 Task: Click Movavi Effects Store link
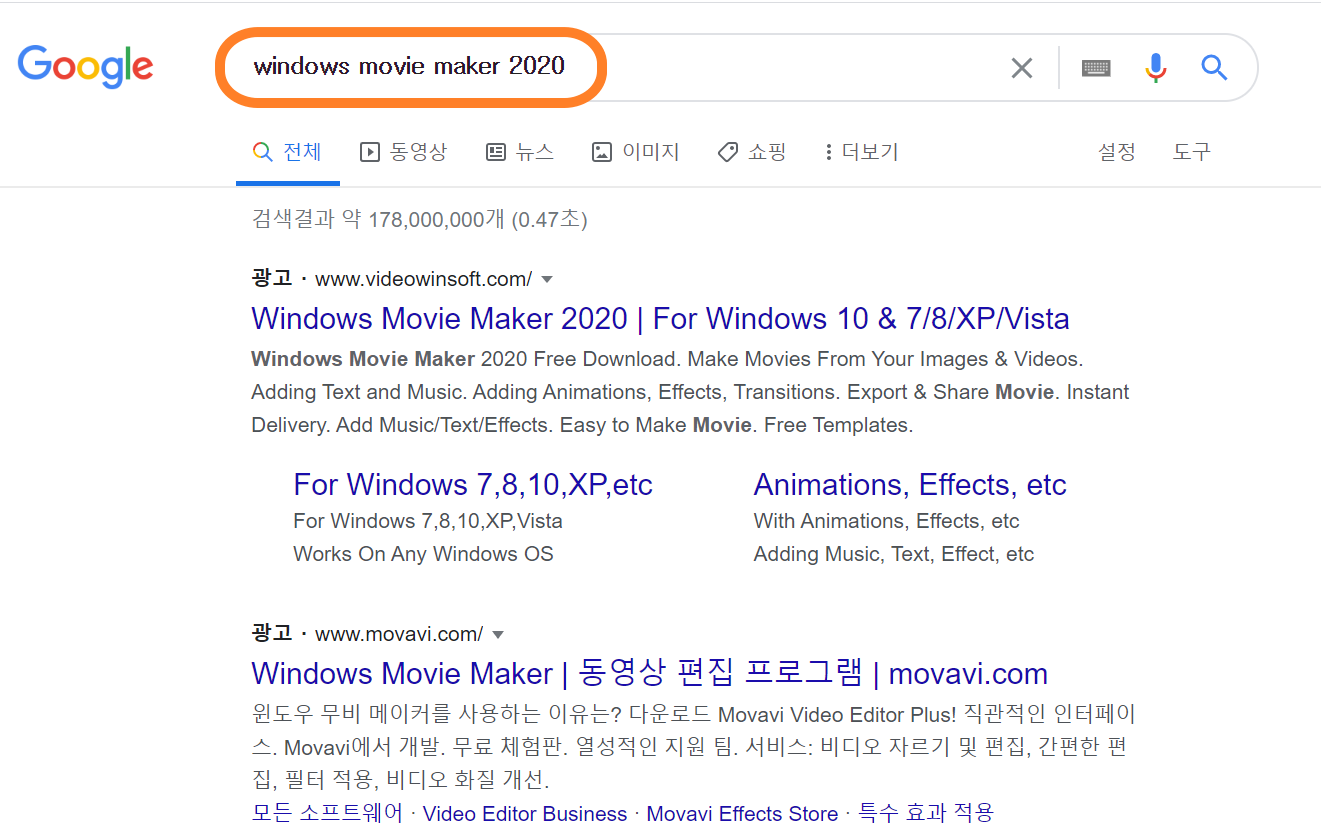[742, 814]
